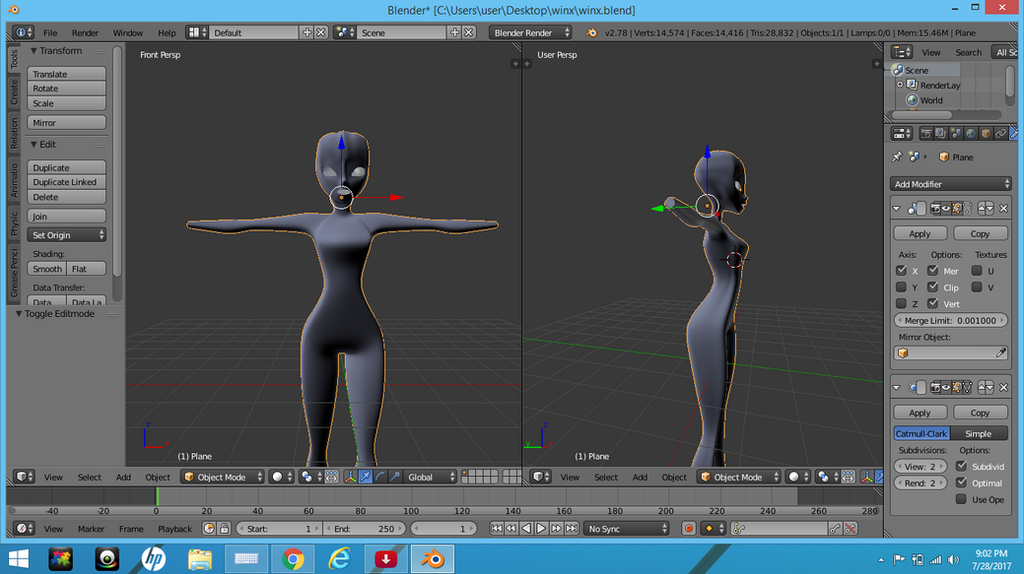The image size is (1024, 574).
Task: Toggle the Mer (Merge) option checkbox
Action: click(x=933, y=270)
